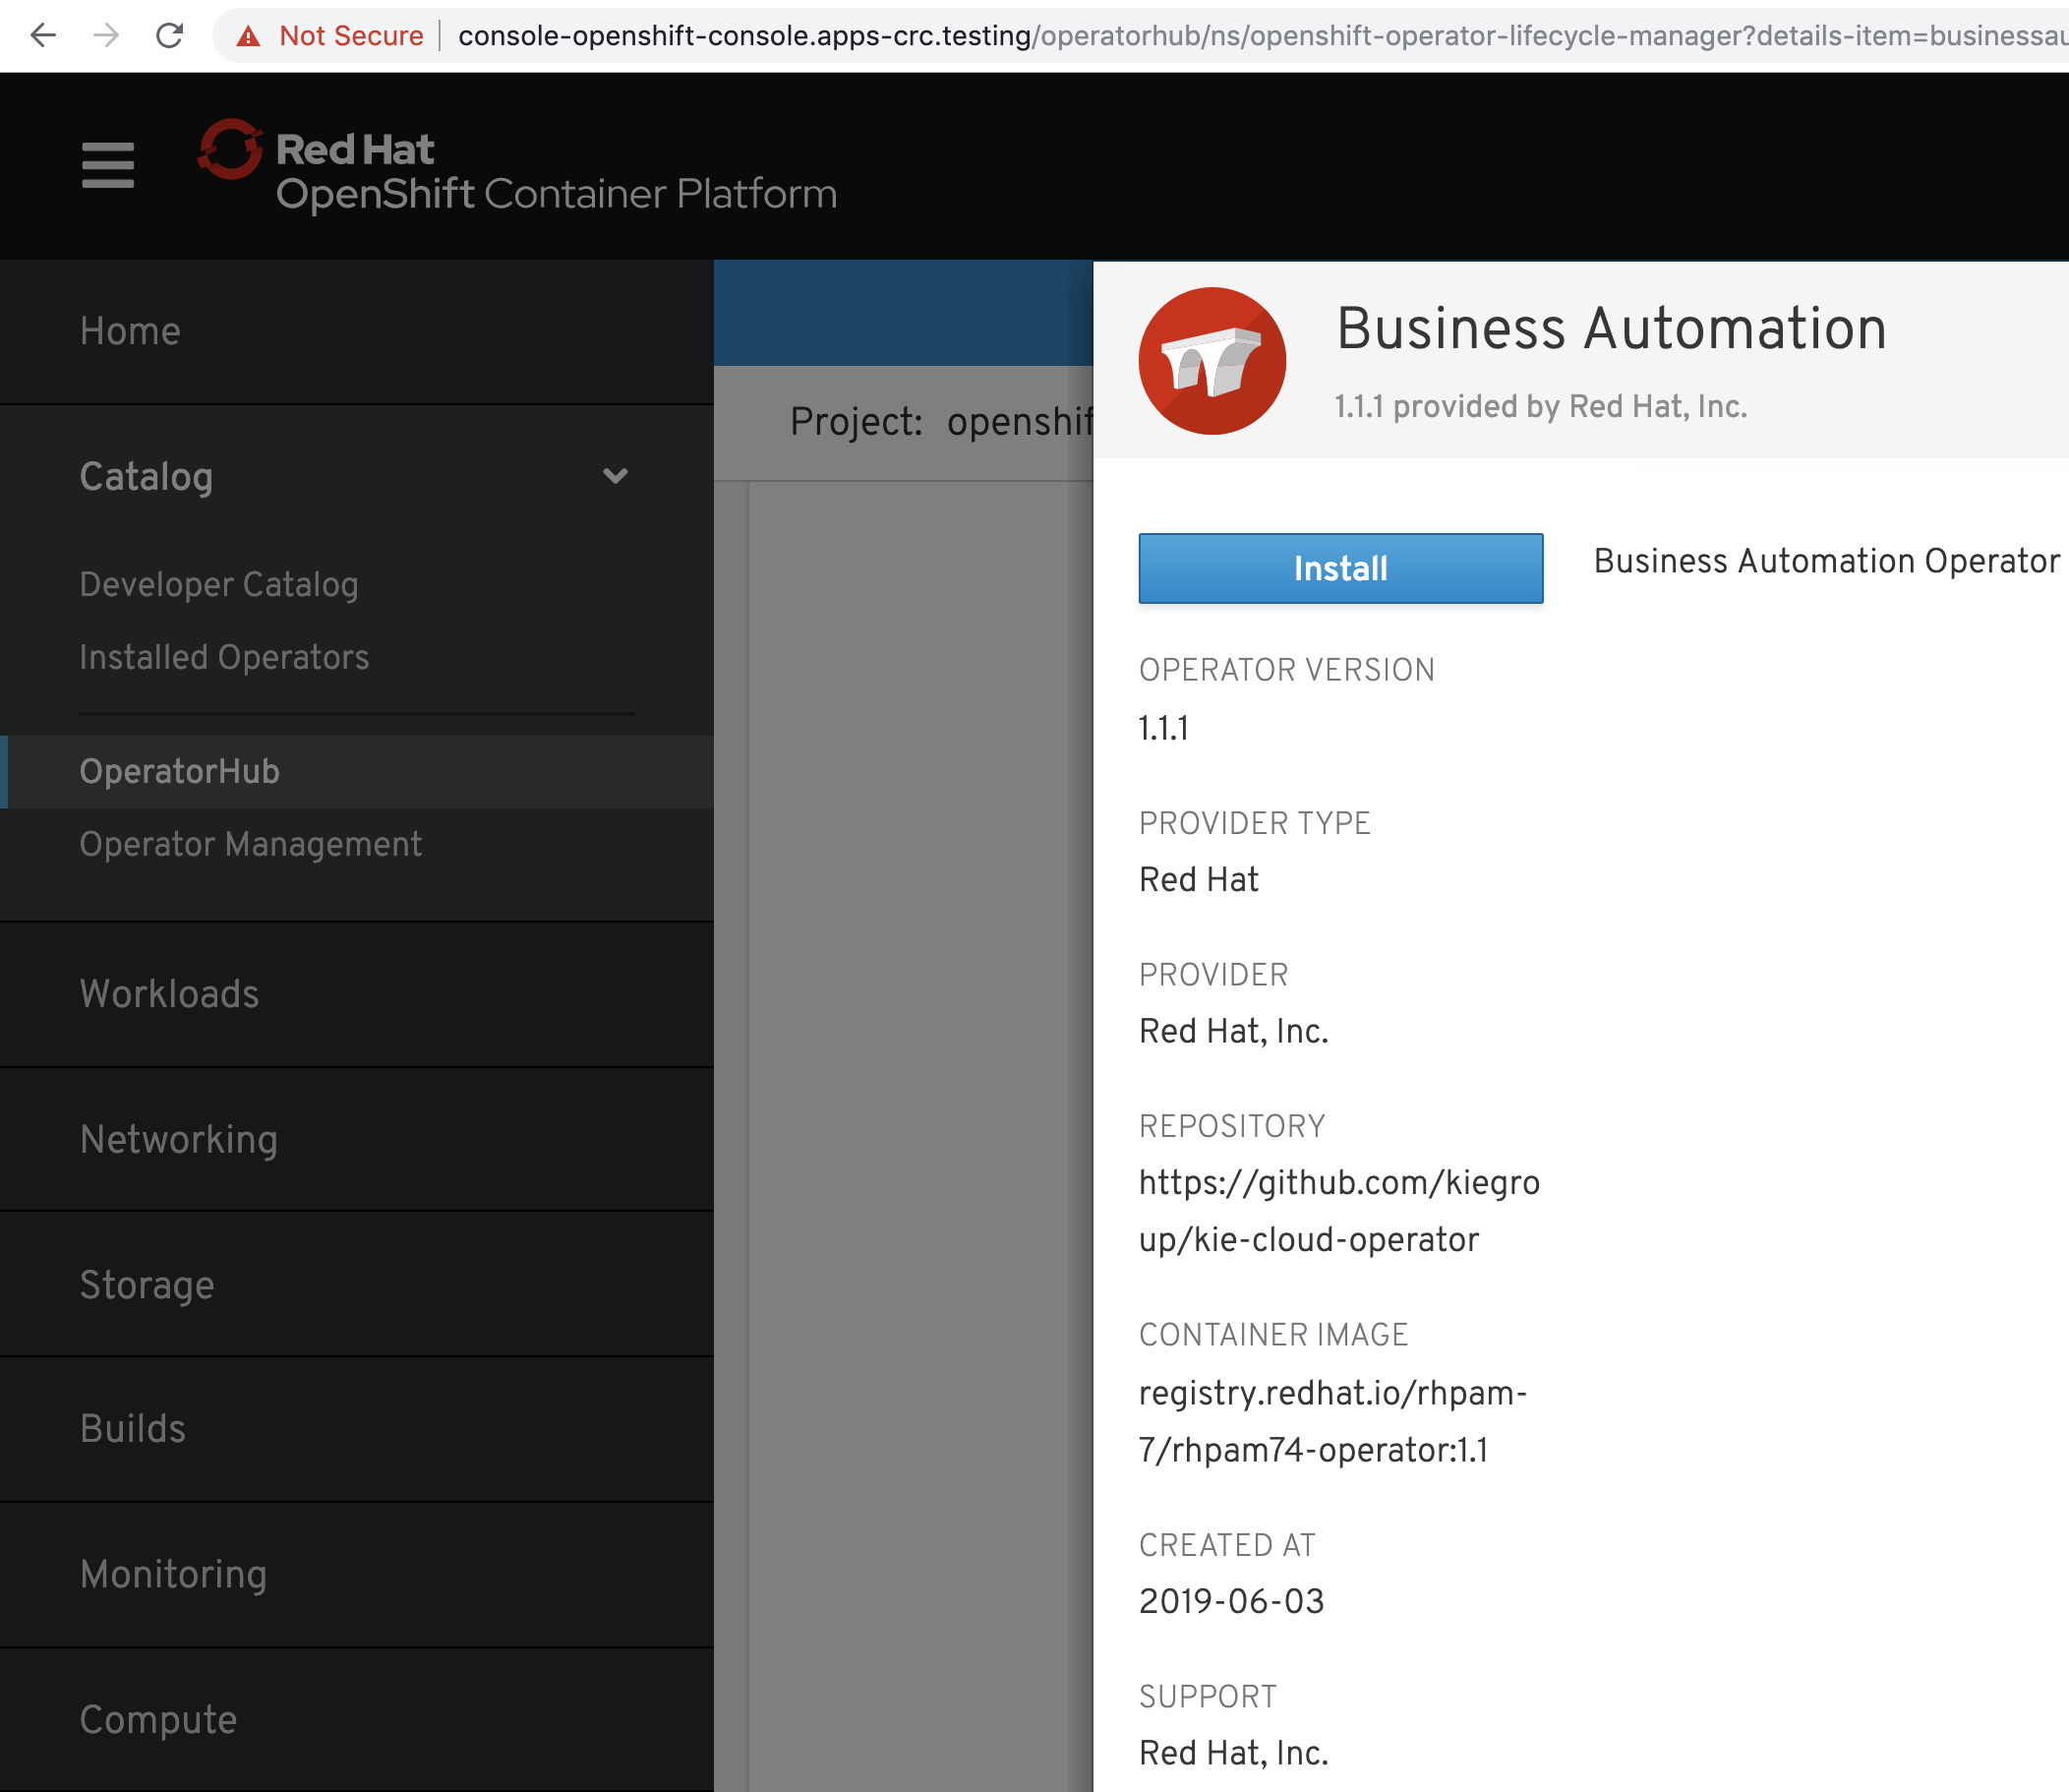This screenshot has width=2069, height=1792.
Task: Click the Red Hat OpenShift logo
Action: (x=518, y=166)
